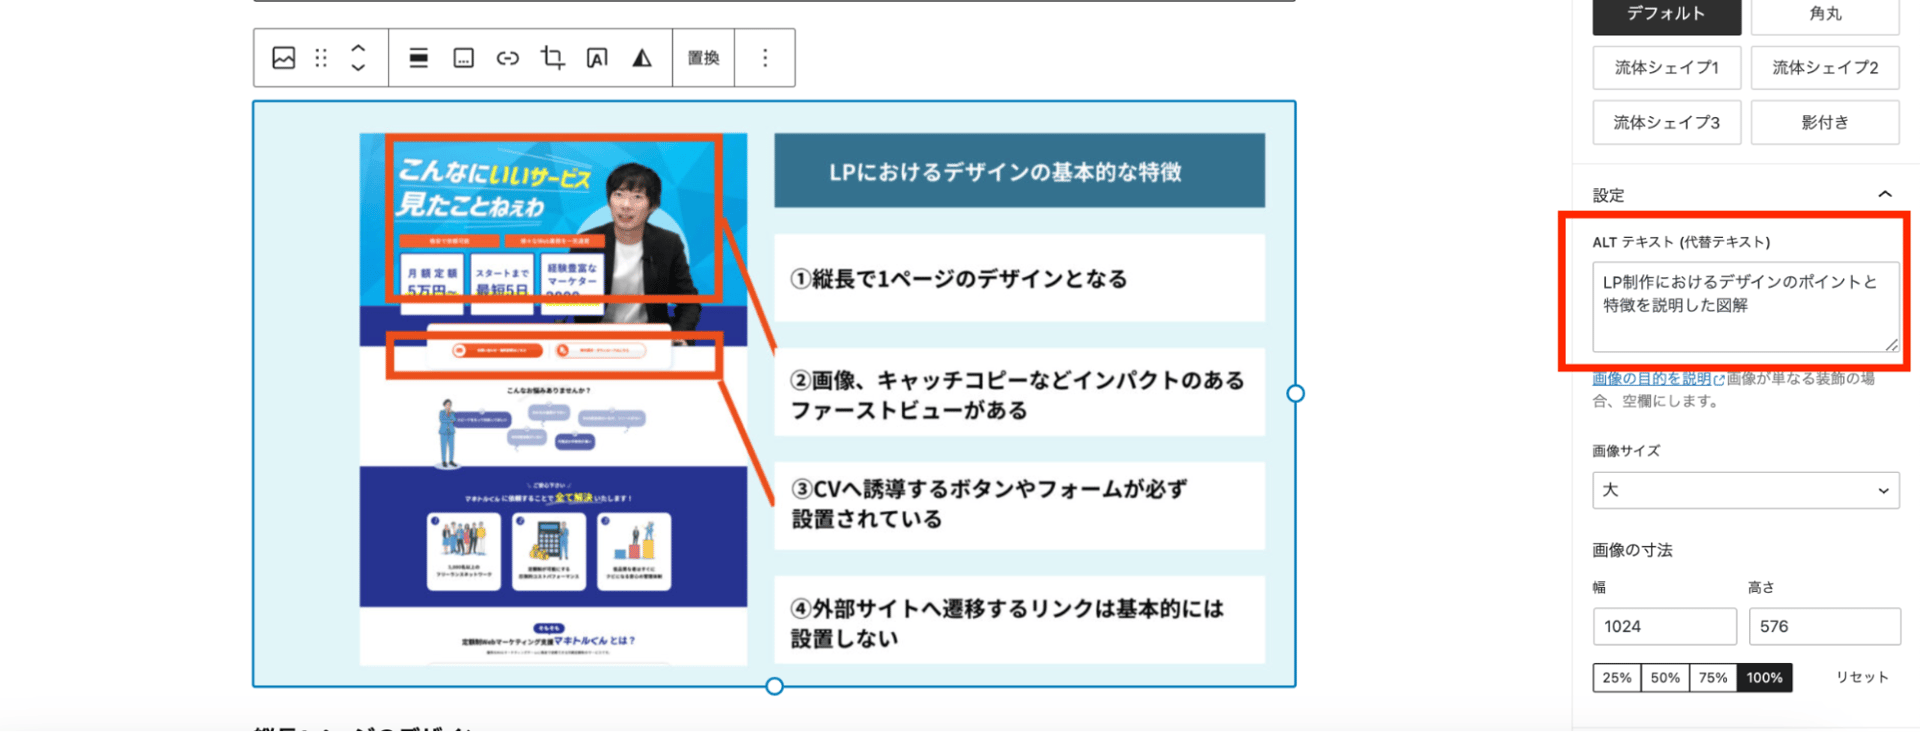Select the crop tool

552,58
